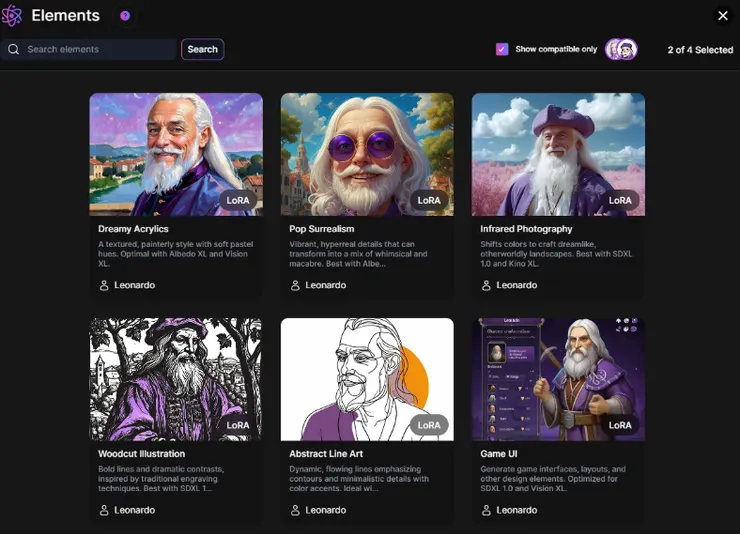The image size is (740, 534).
Task: Select the Game UI thumbnail
Action: point(558,379)
